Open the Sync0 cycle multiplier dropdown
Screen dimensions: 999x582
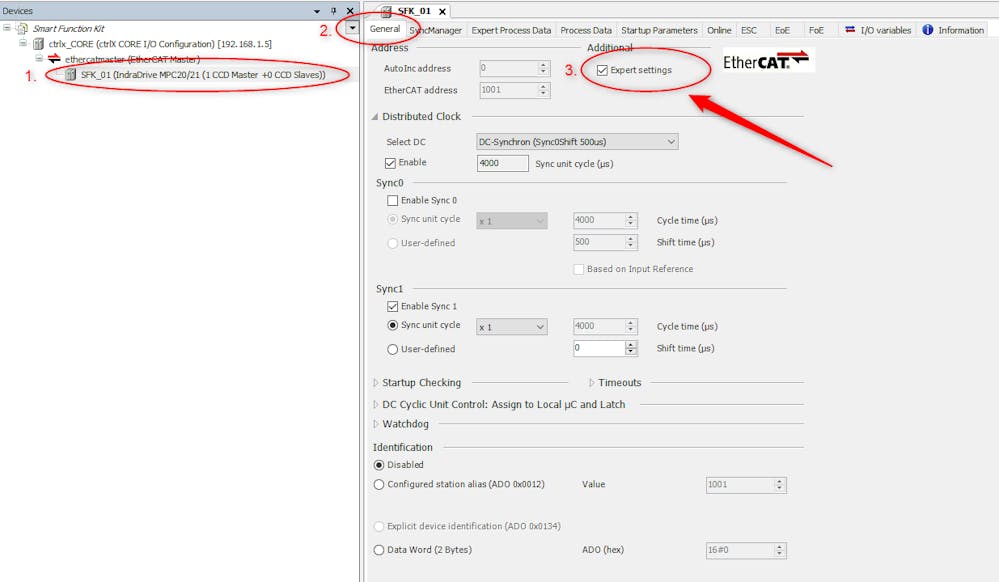[x=512, y=221]
